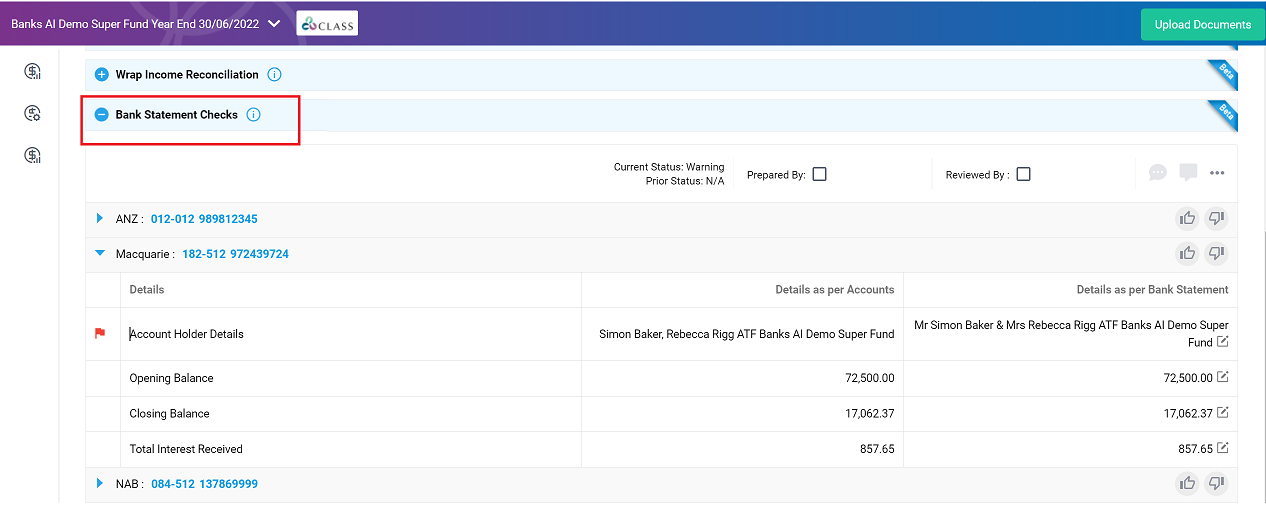1266x511 pixels.
Task: Open the light grey comment bubble icon
Action: tap(1158, 173)
